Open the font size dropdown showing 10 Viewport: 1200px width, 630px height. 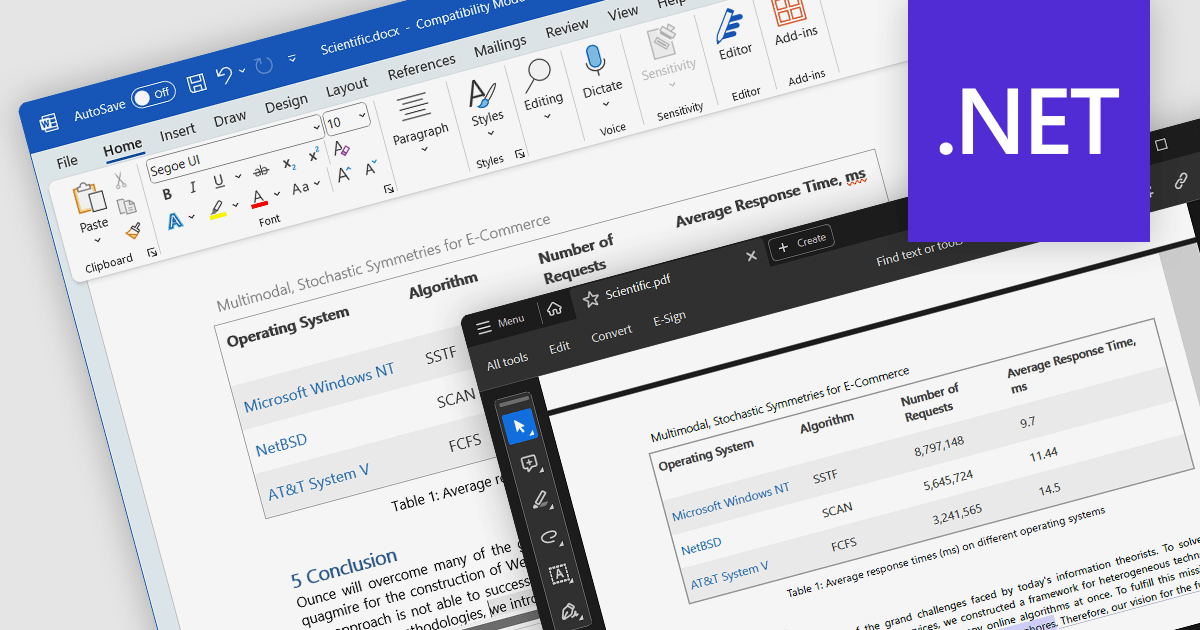[347, 121]
